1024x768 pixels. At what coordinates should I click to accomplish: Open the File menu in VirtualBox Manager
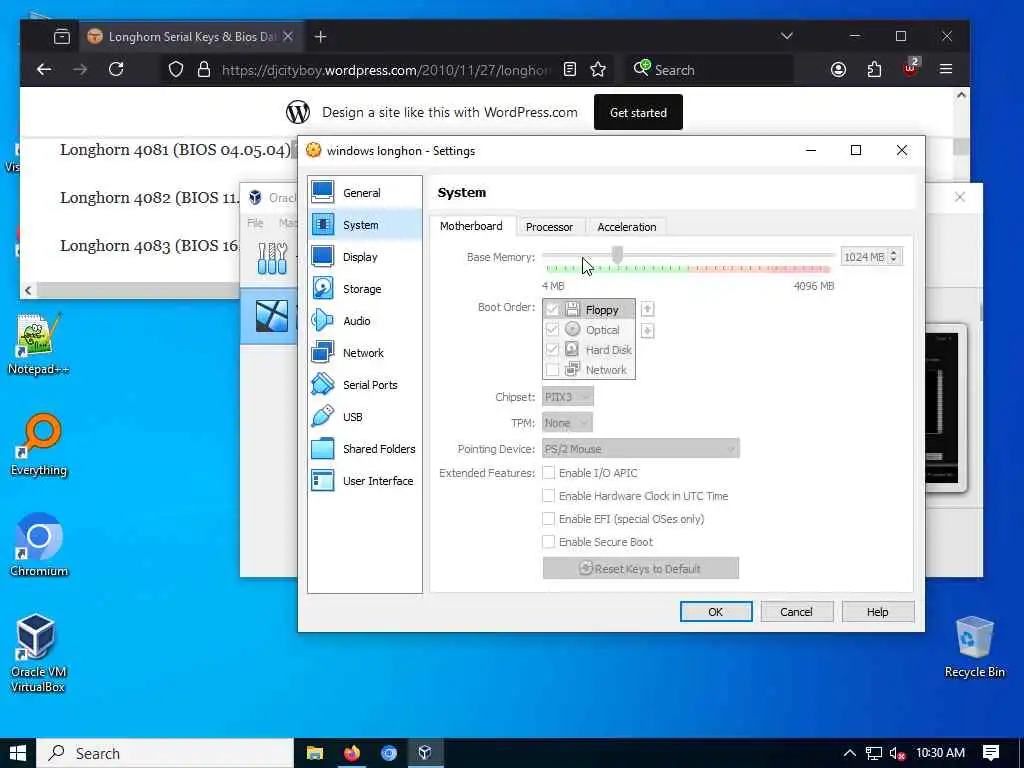[255, 223]
